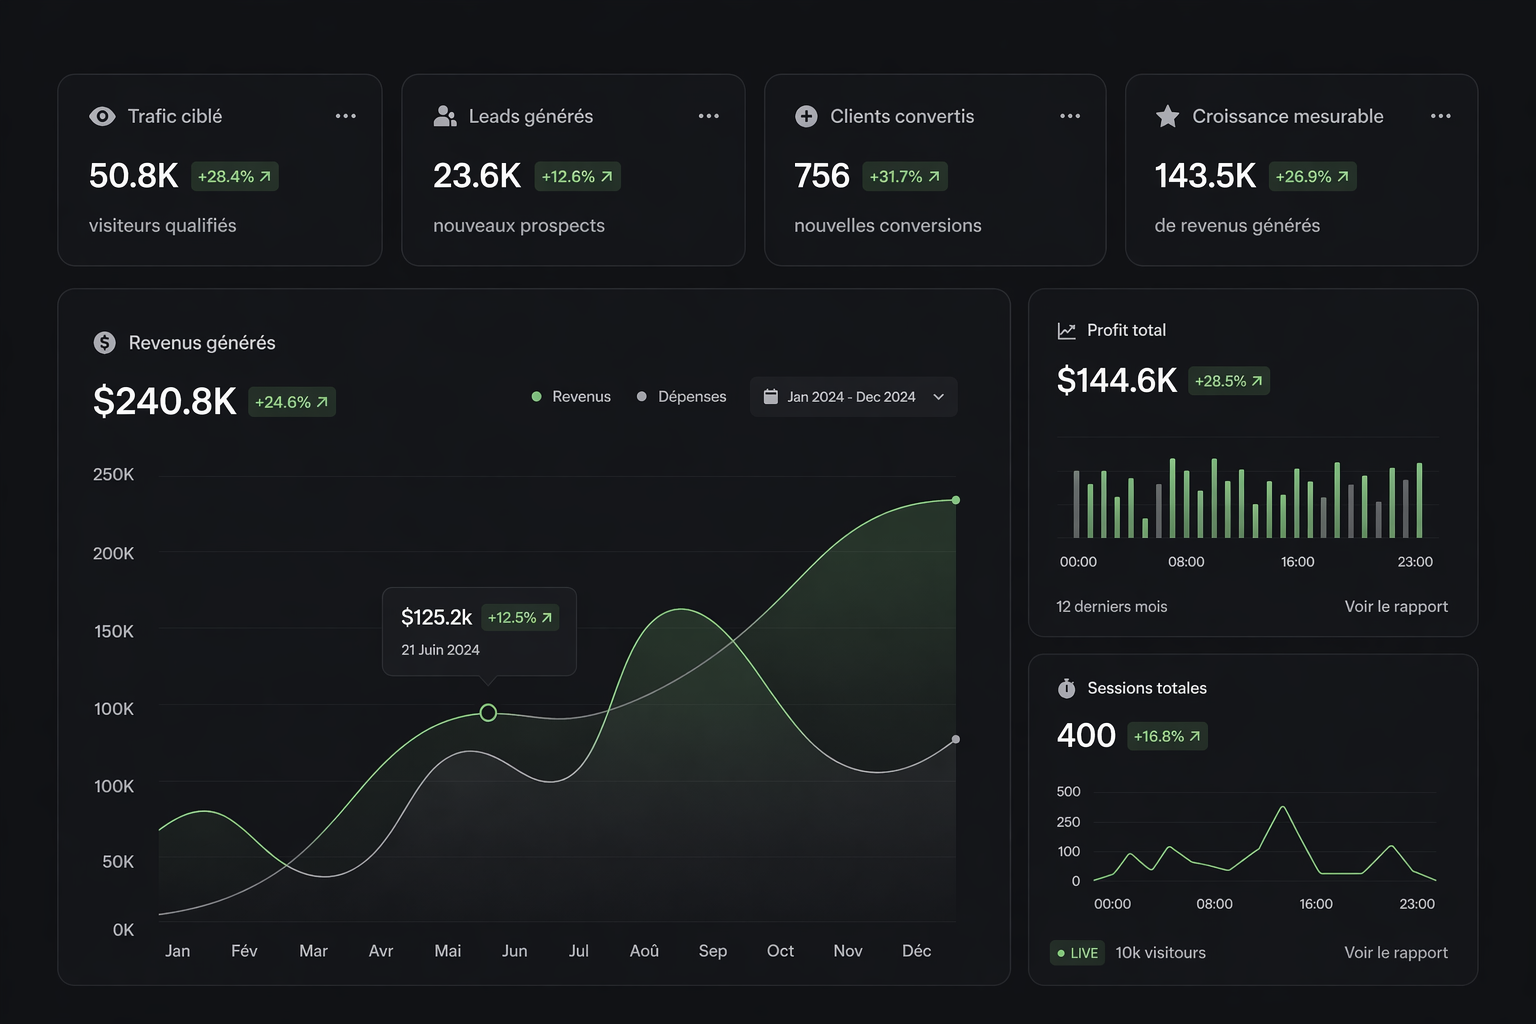The width and height of the screenshot is (1536, 1024).
Task: Click the arrow icon in the +28.5% badge
Action: click(x=1257, y=381)
